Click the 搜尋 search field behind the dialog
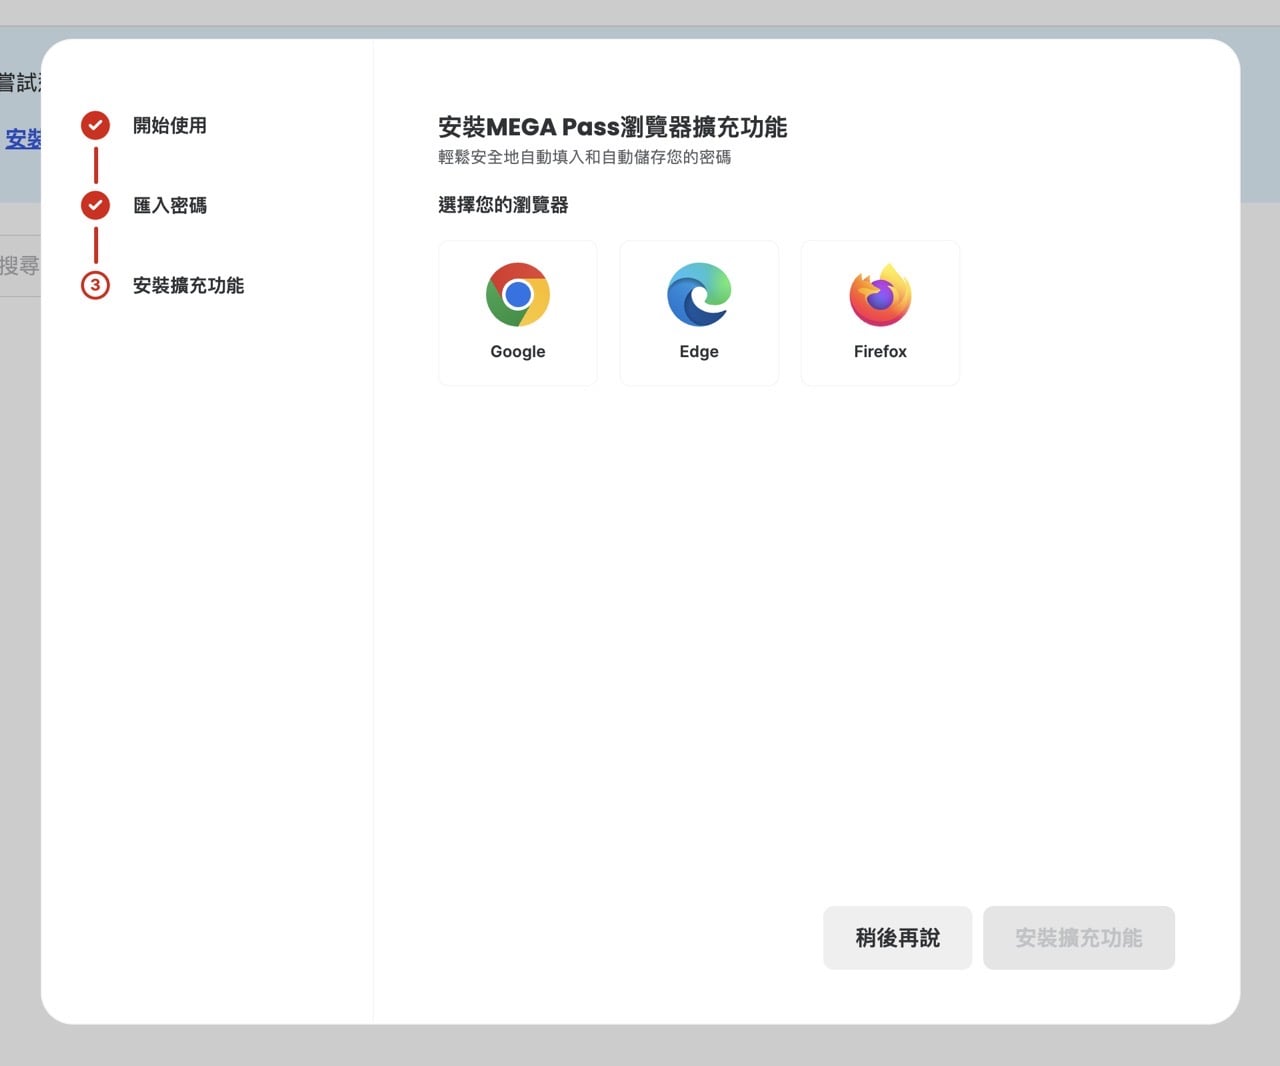Screen dimensions: 1280x1066 coord(20,266)
